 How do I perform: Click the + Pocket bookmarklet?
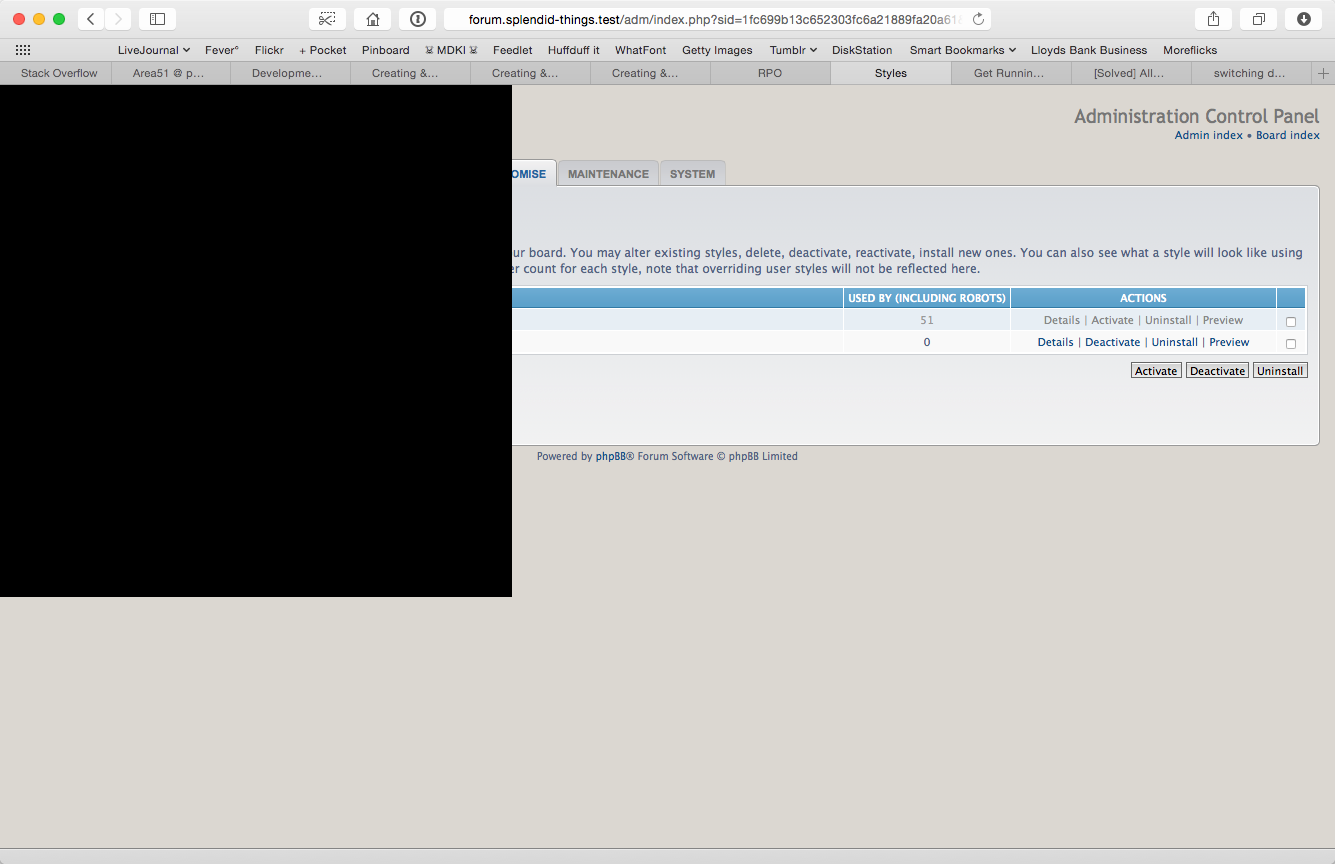323,50
